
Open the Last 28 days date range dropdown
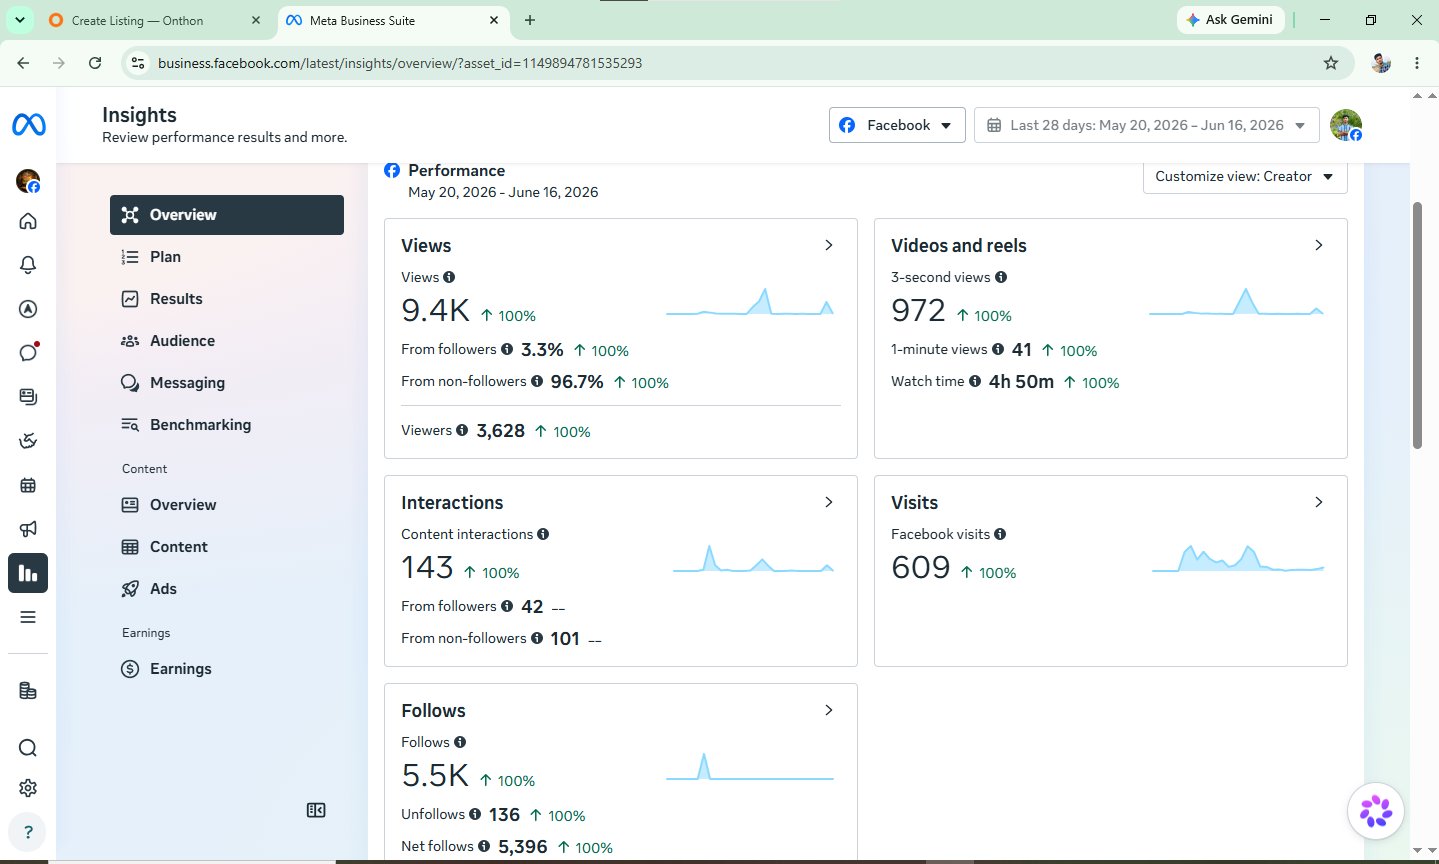[x=1146, y=125]
